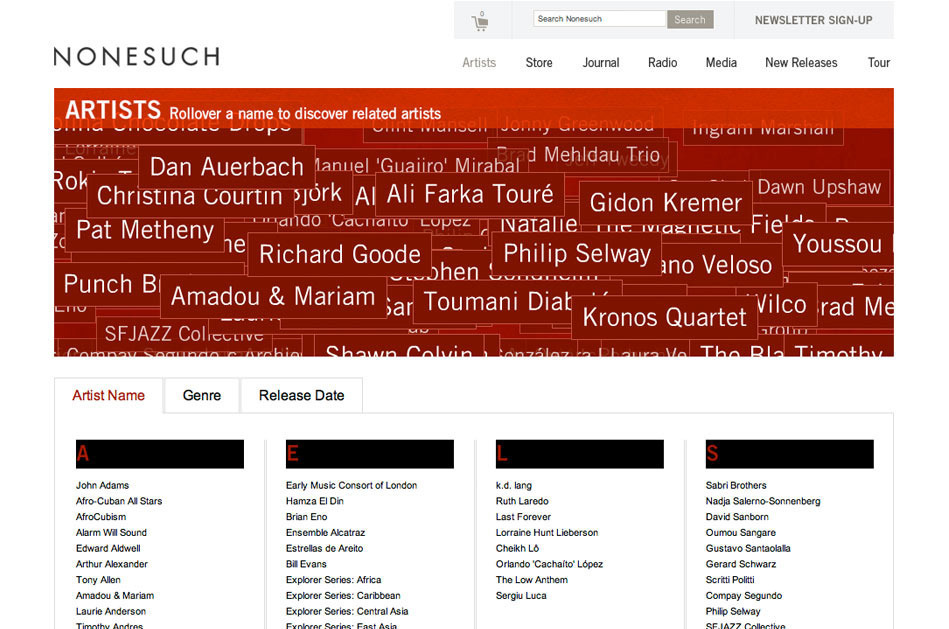Click Oumou Sangare link
This screenshot has height=629, width=949.
pyautogui.click(x=741, y=533)
